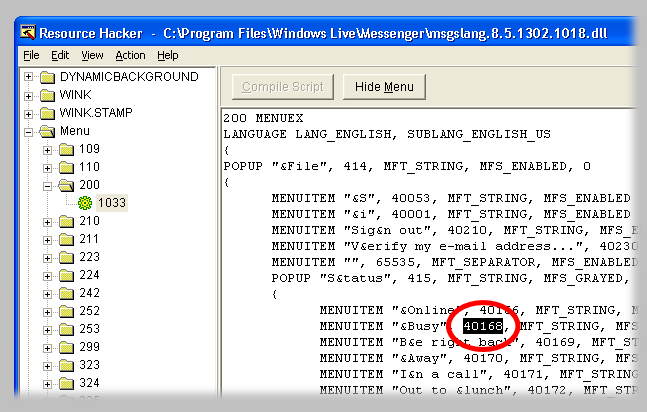
Task: Expand the DYNAMICBACKGROUND tree node
Action: [x=28, y=77]
